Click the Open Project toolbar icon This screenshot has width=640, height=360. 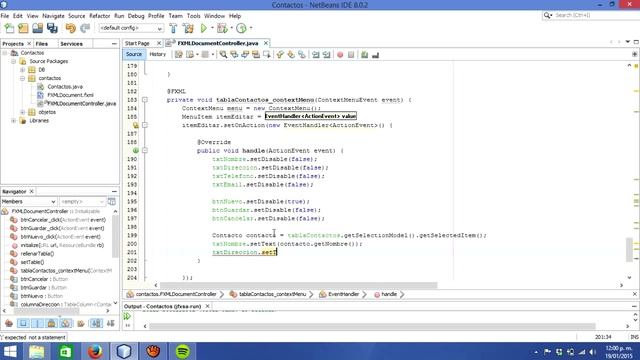pyautogui.click(x=38, y=28)
